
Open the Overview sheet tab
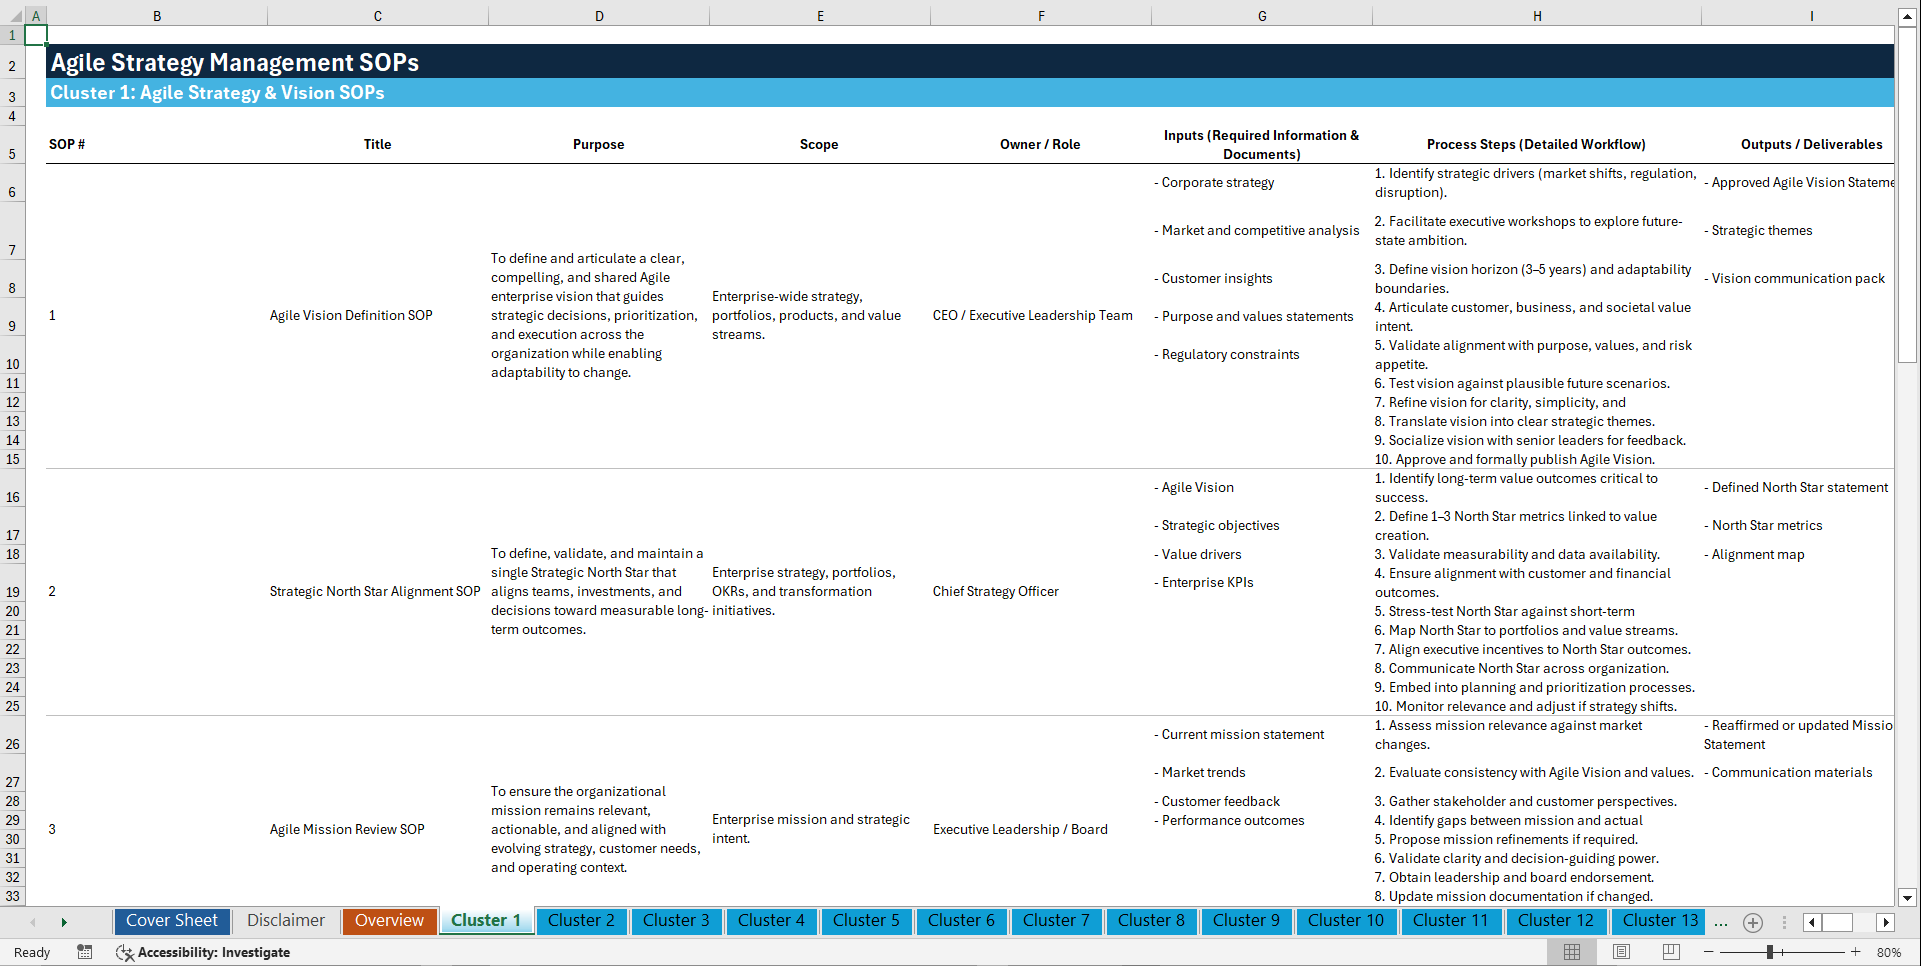click(x=389, y=920)
